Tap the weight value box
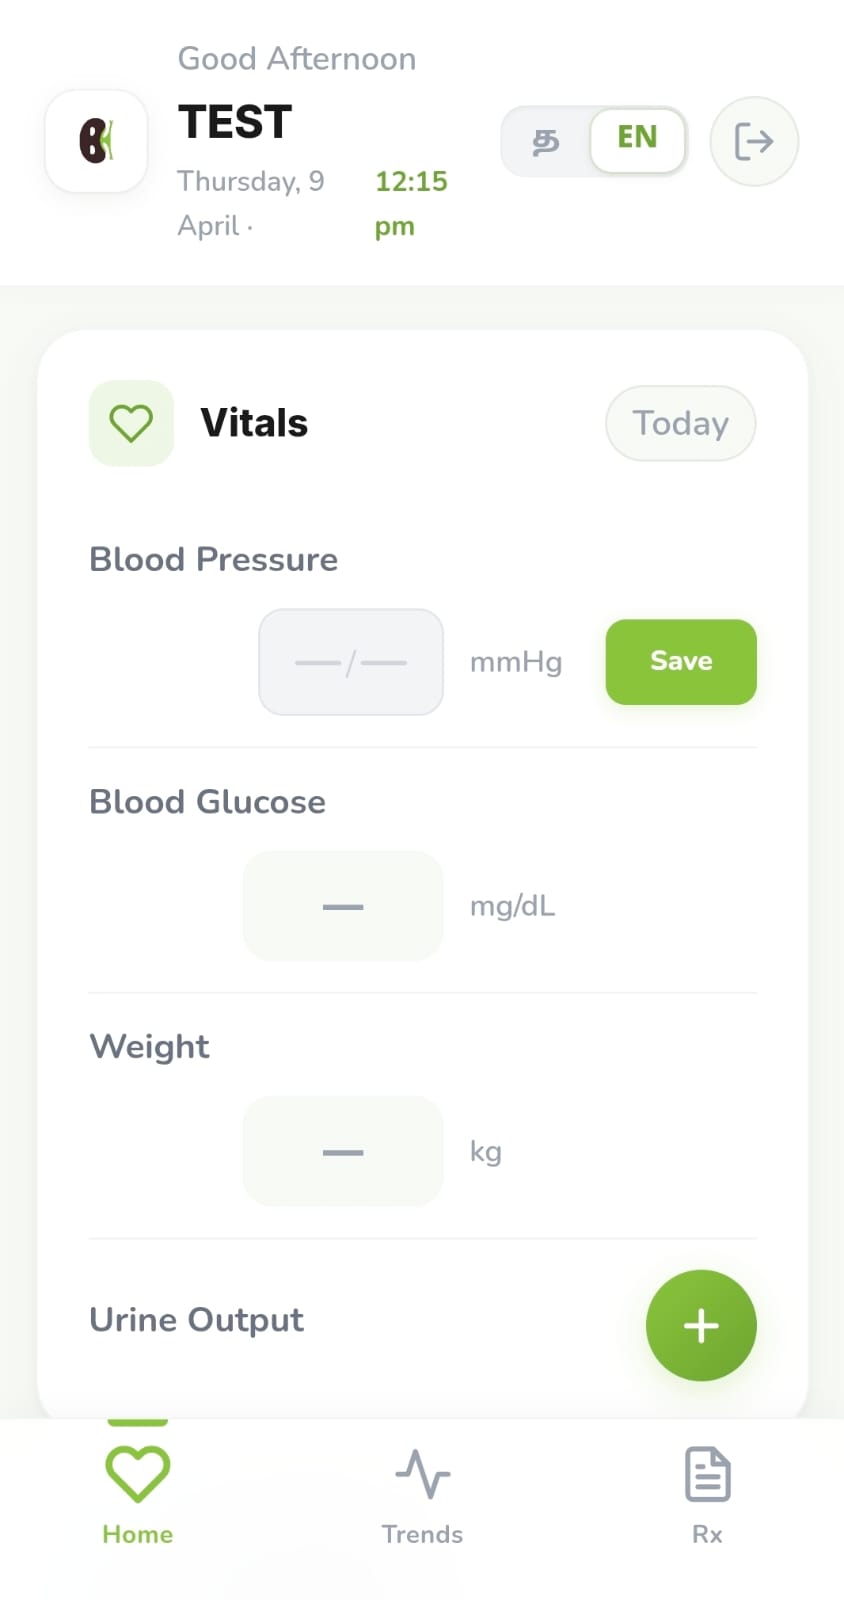Viewport: 844px width, 1600px height. (x=343, y=1151)
